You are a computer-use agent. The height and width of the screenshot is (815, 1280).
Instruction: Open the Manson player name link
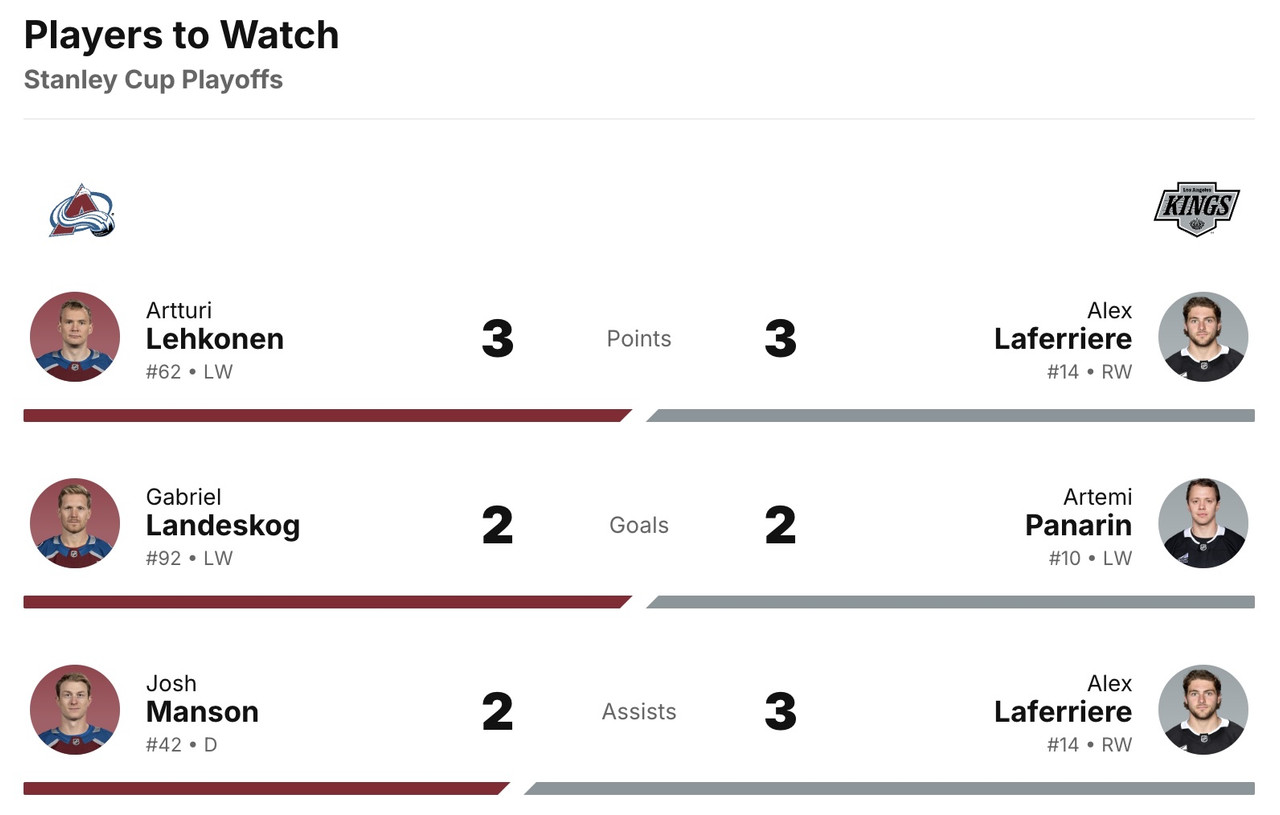[x=202, y=712]
